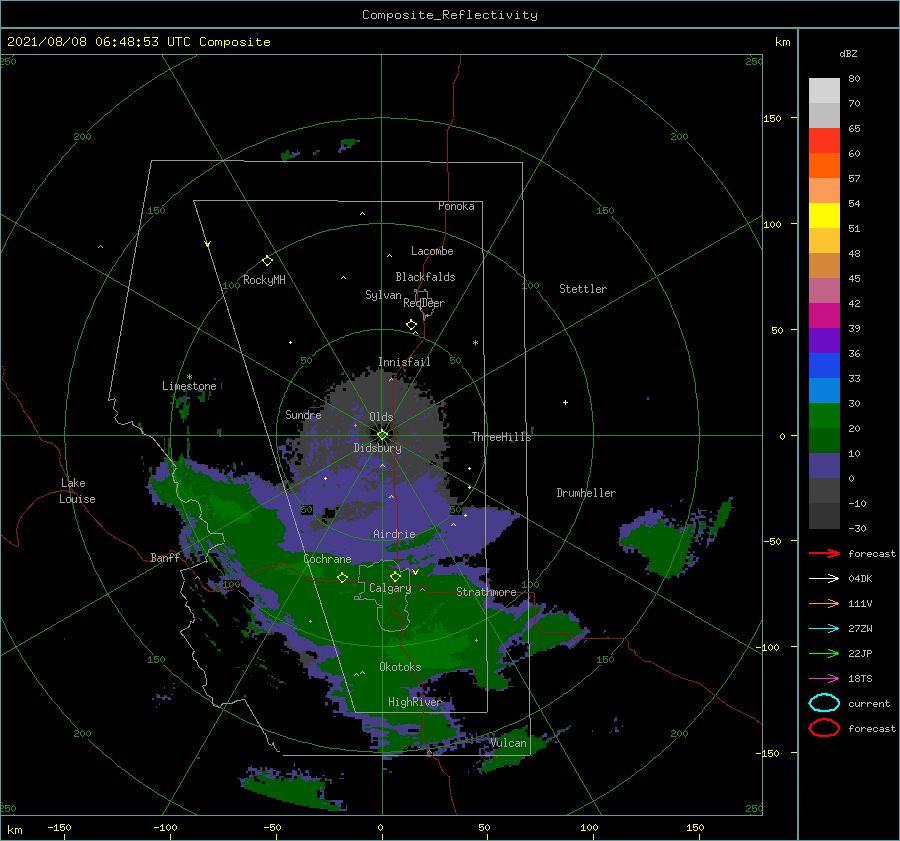Viewport: 900px width, 841px height.
Task: Click the green 30 dBZ color swatch
Action: coord(824,415)
